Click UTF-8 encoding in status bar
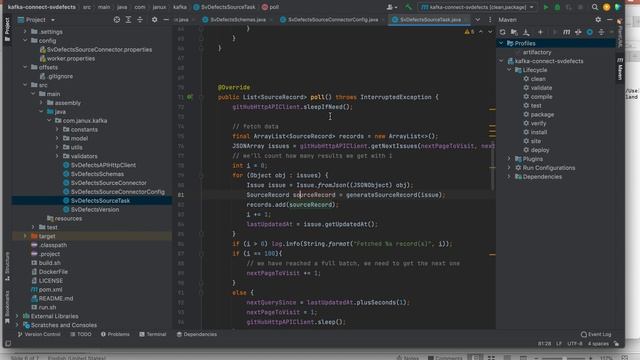Viewport: 640px width, 360px height. (x=575, y=344)
